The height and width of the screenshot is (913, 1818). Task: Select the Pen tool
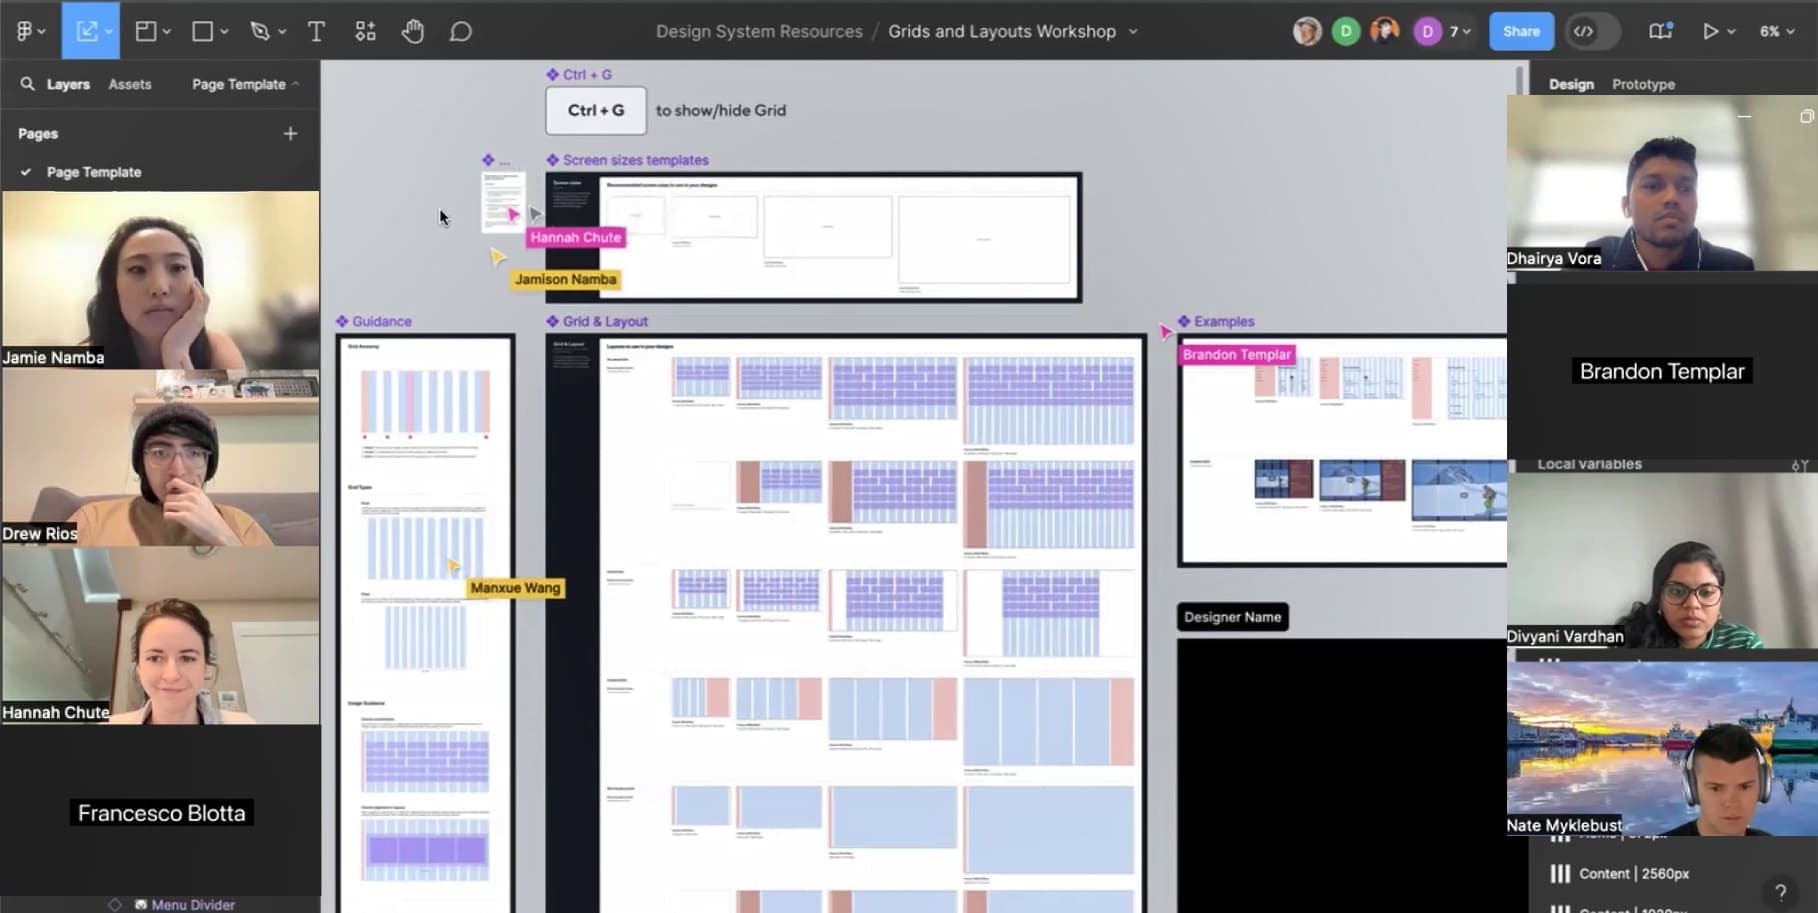pos(261,31)
